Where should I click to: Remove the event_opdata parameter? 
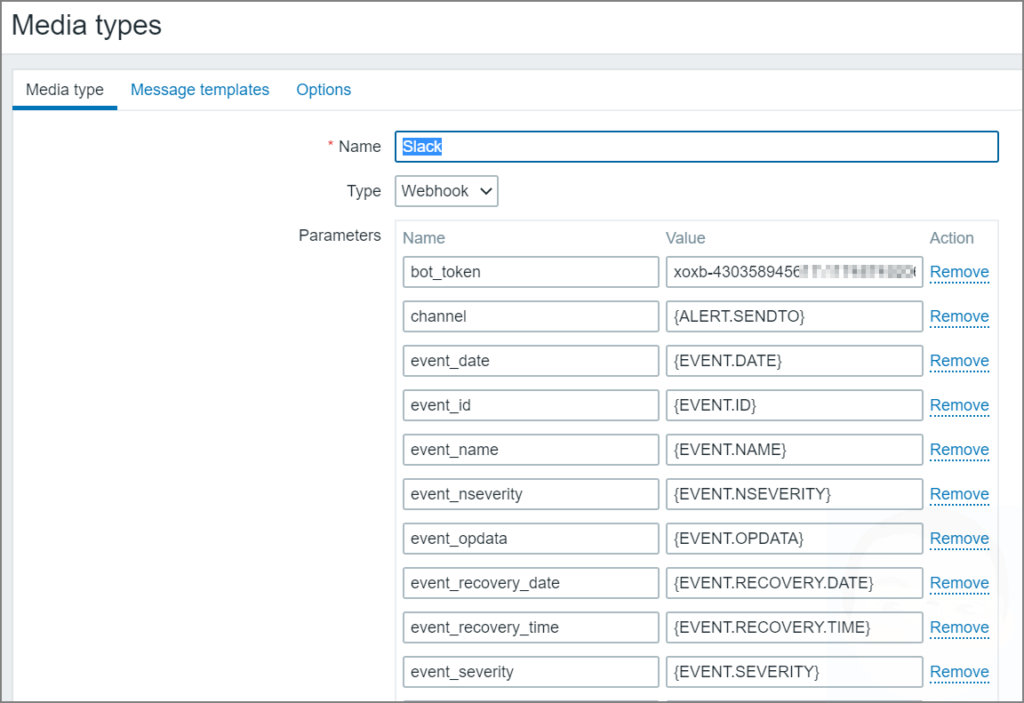tap(958, 538)
